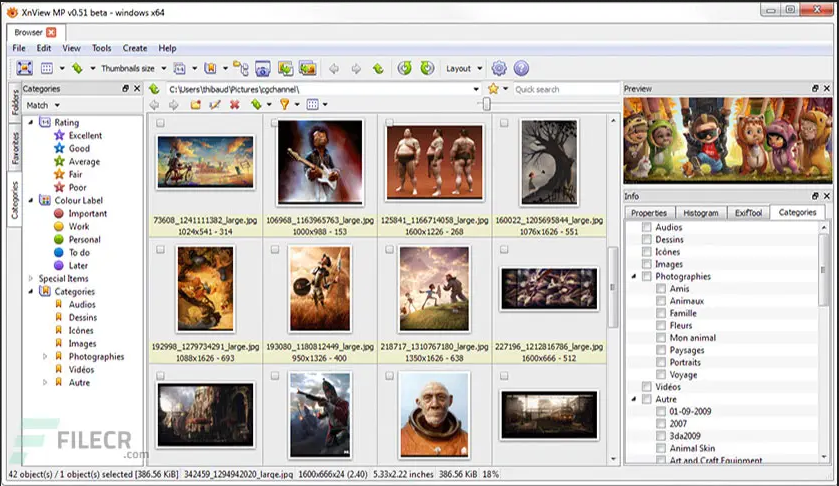Click the filter funnel icon

click(x=284, y=105)
